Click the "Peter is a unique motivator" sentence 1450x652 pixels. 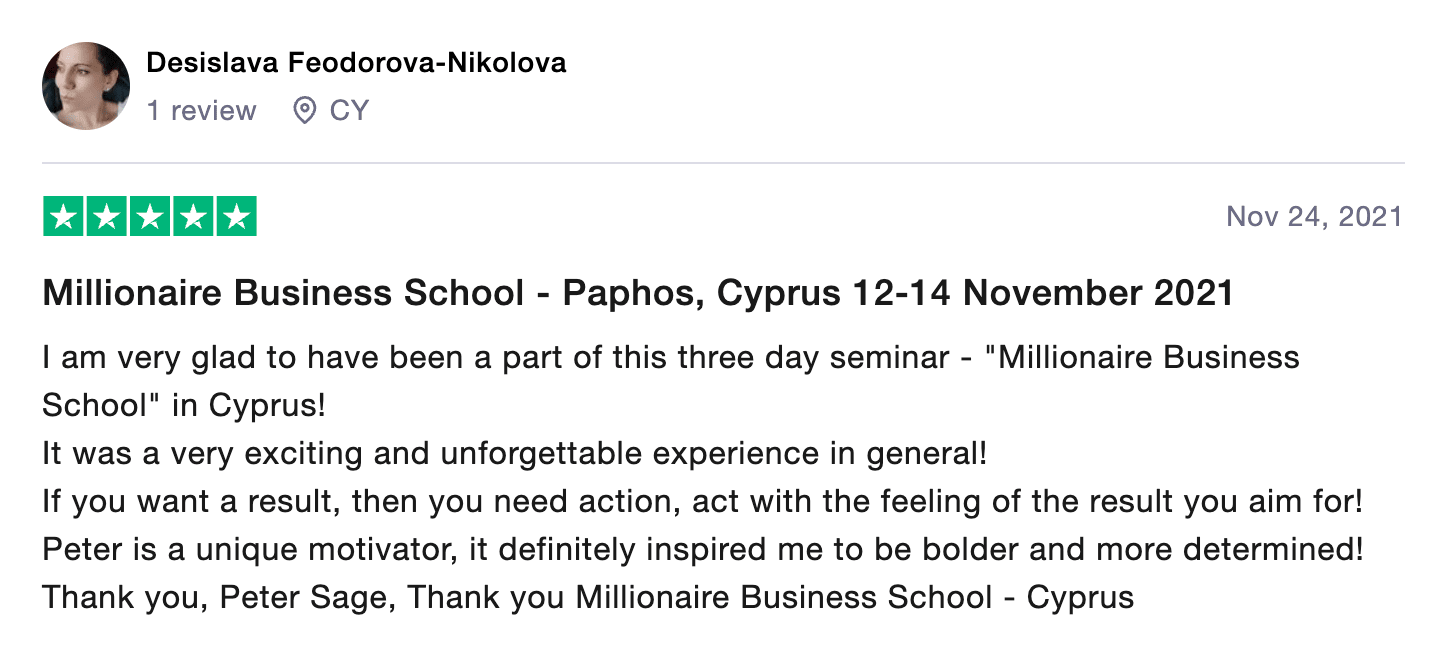click(x=702, y=550)
